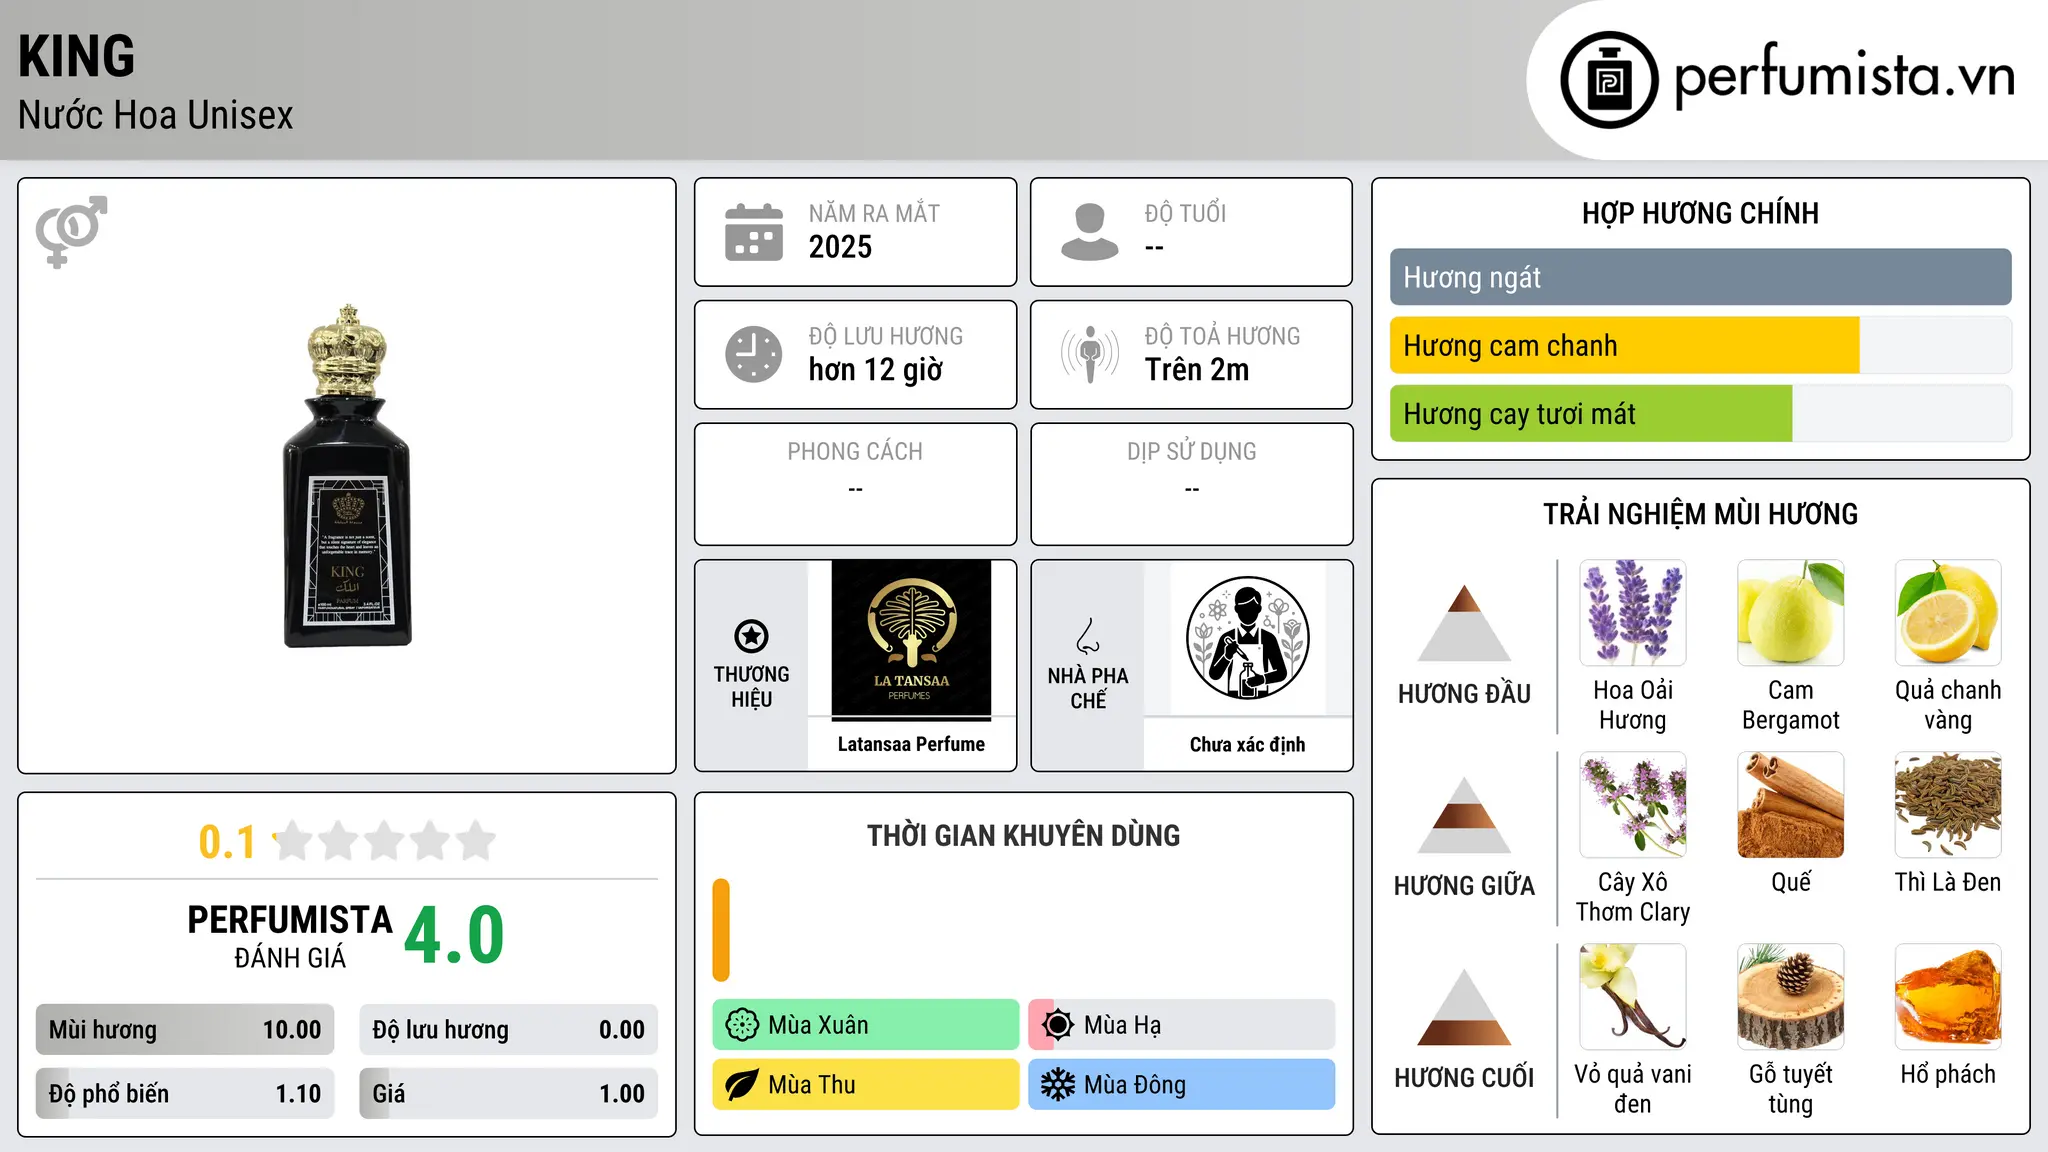Click the KING perfume title
The height and width of the screenshot is (1152, 2048).
[76, 56]
